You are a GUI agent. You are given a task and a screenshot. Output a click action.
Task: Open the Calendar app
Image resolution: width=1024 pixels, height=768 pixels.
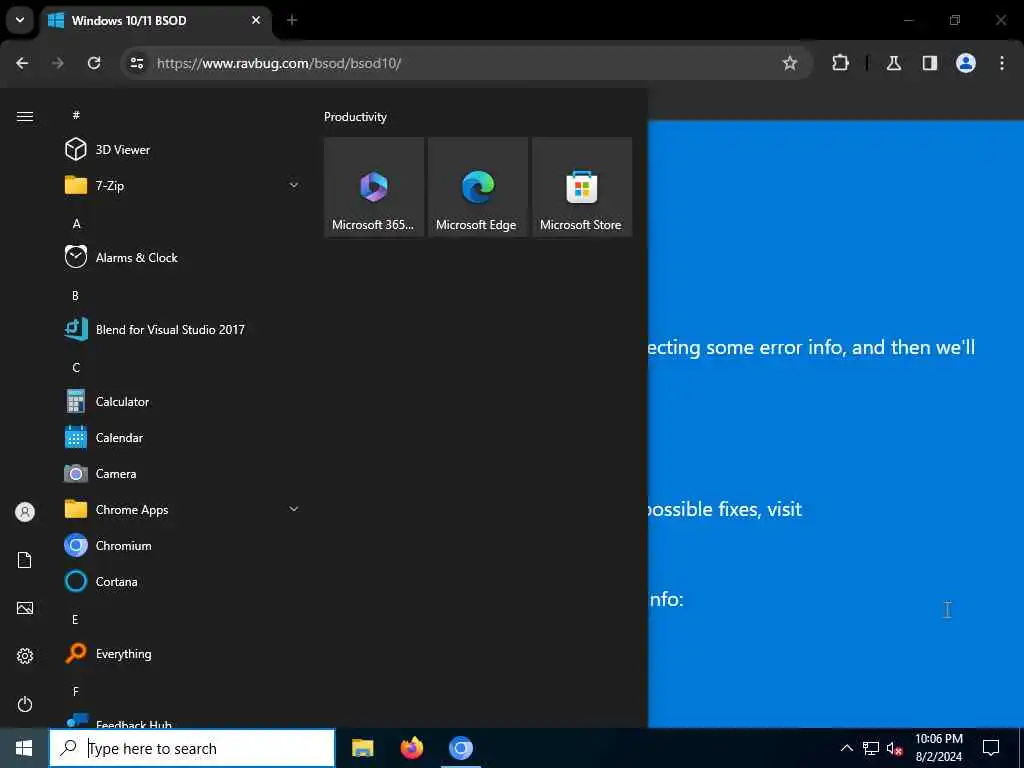182,438
